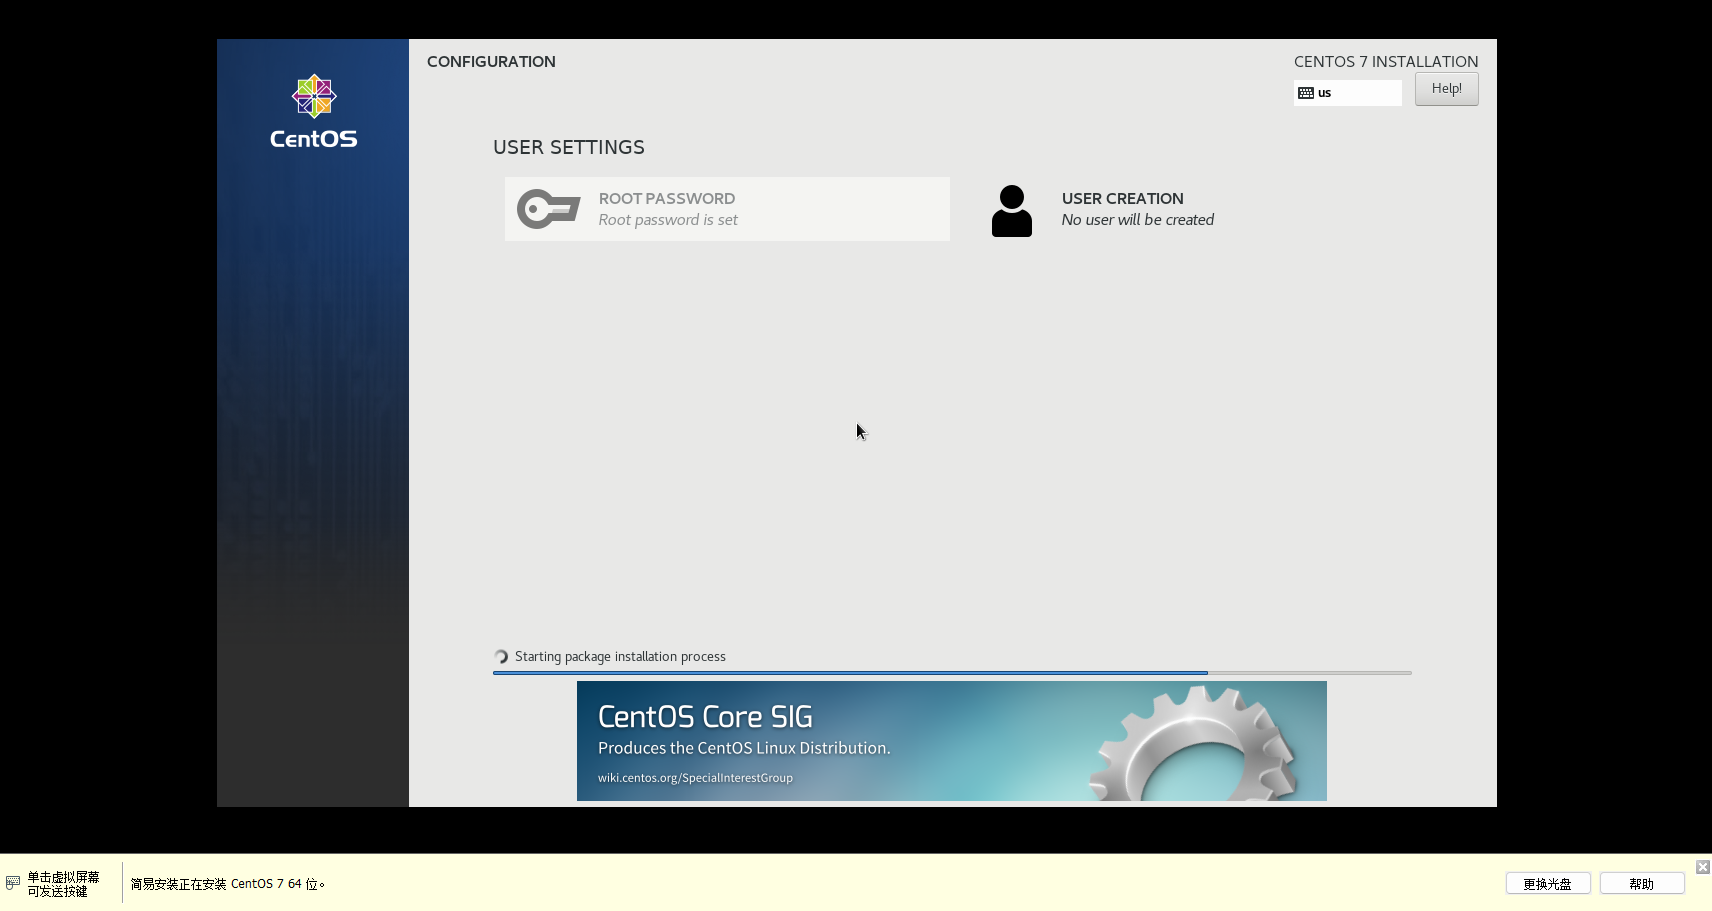Viewport: 1712px width, 911px height.
Task: Close the yellow easy install notification bar
Action: point(1702,867)
